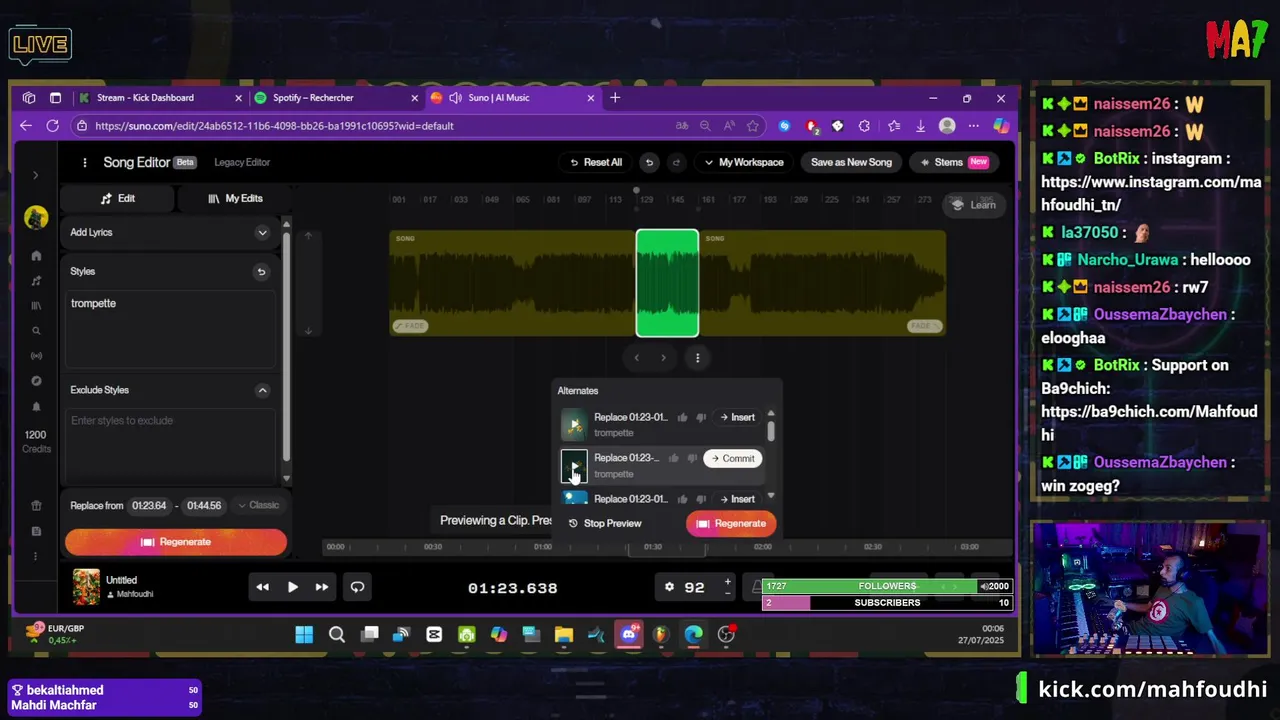Redo the edit in the toolbar
This screenshot has height=720, width=1280.
[676, 162]
